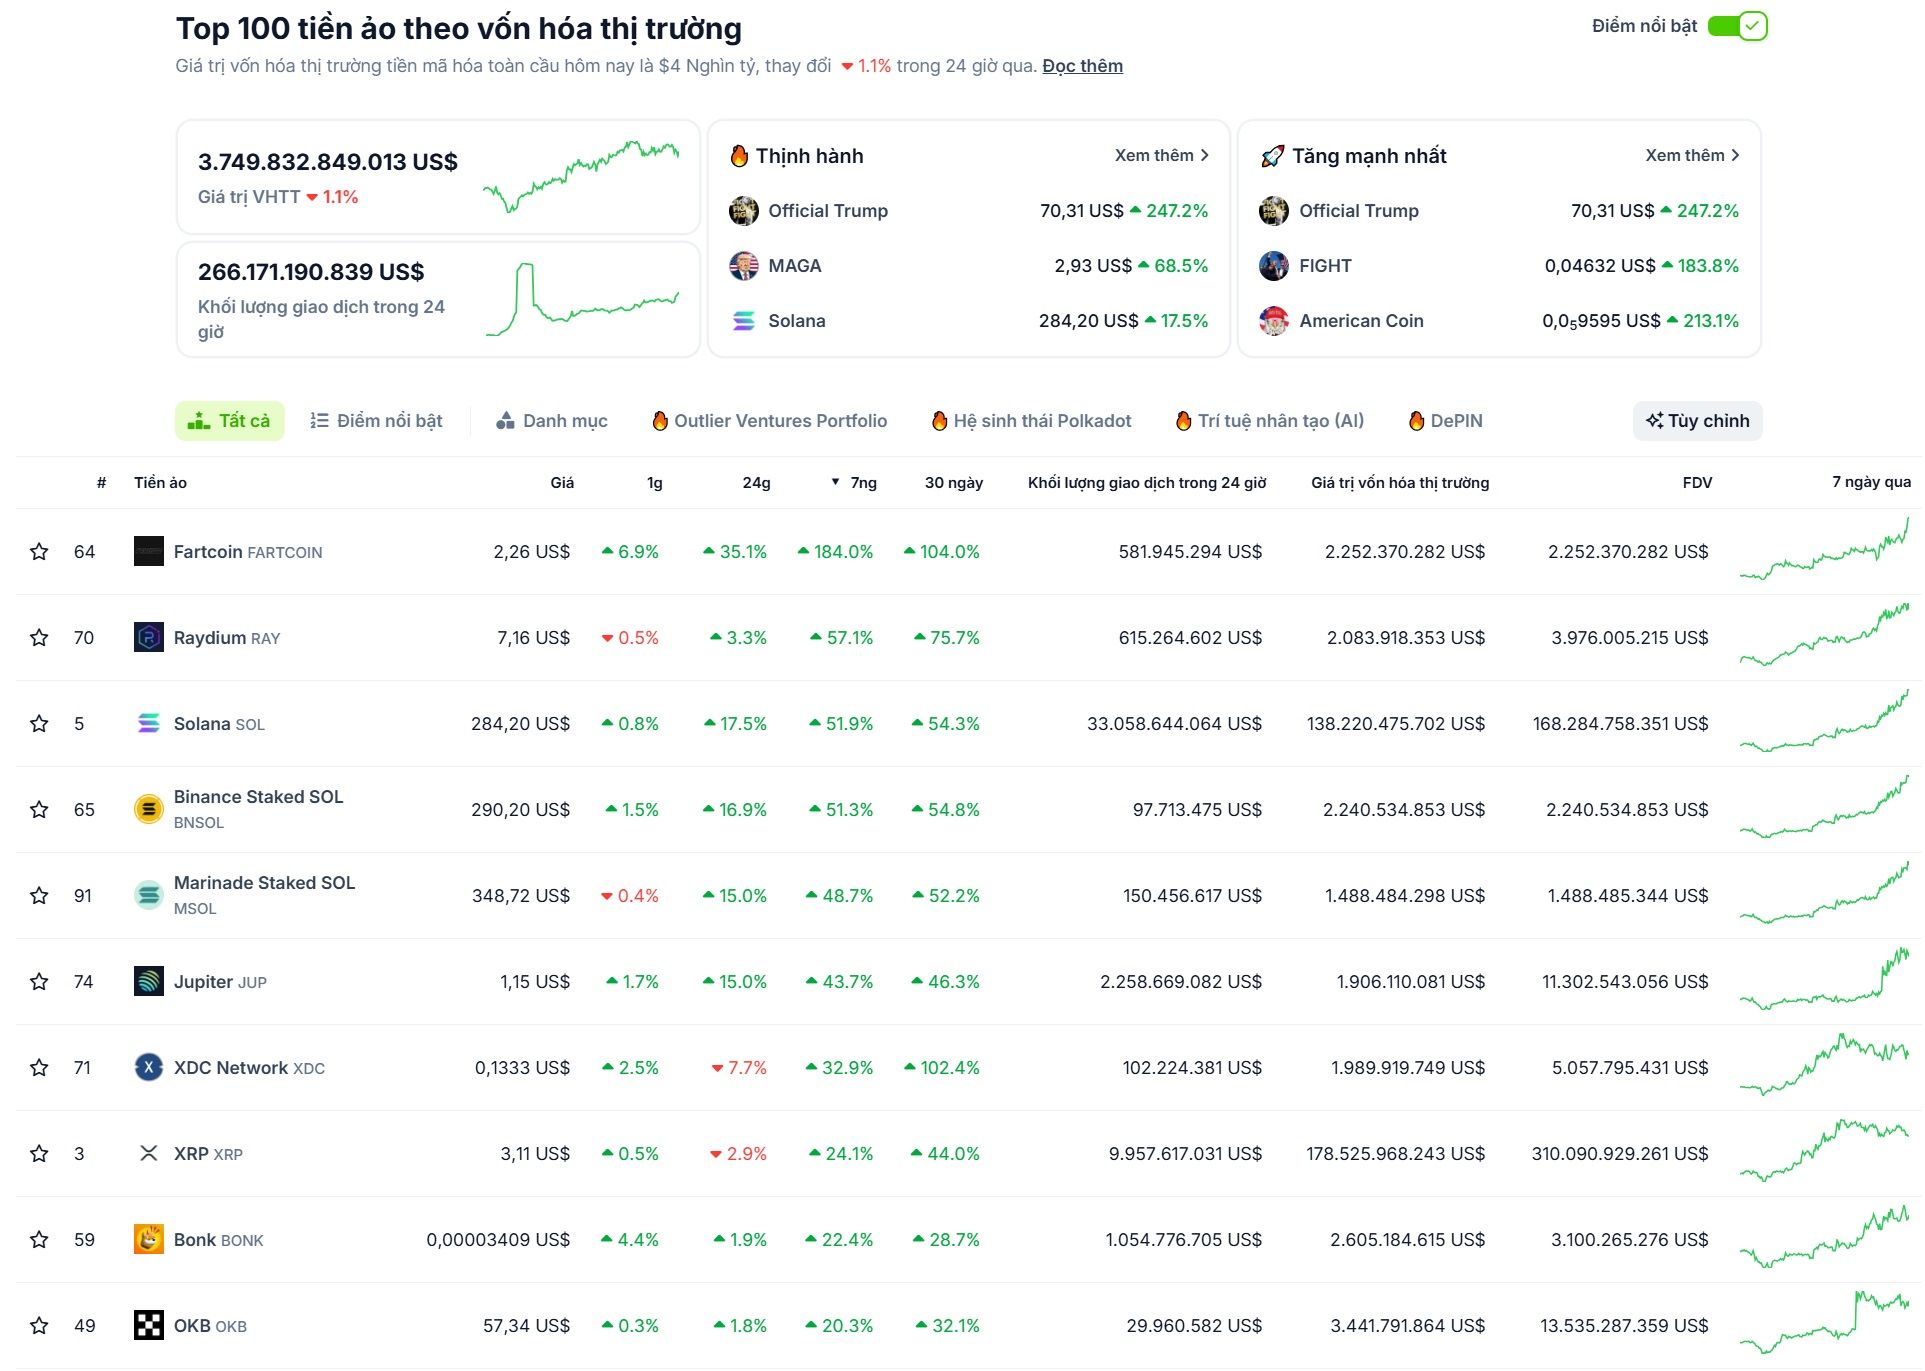Open Fartcoin 7-day sparkline chart
The height and width of the screenshot is (1371, 1925).
point(1825,548)
